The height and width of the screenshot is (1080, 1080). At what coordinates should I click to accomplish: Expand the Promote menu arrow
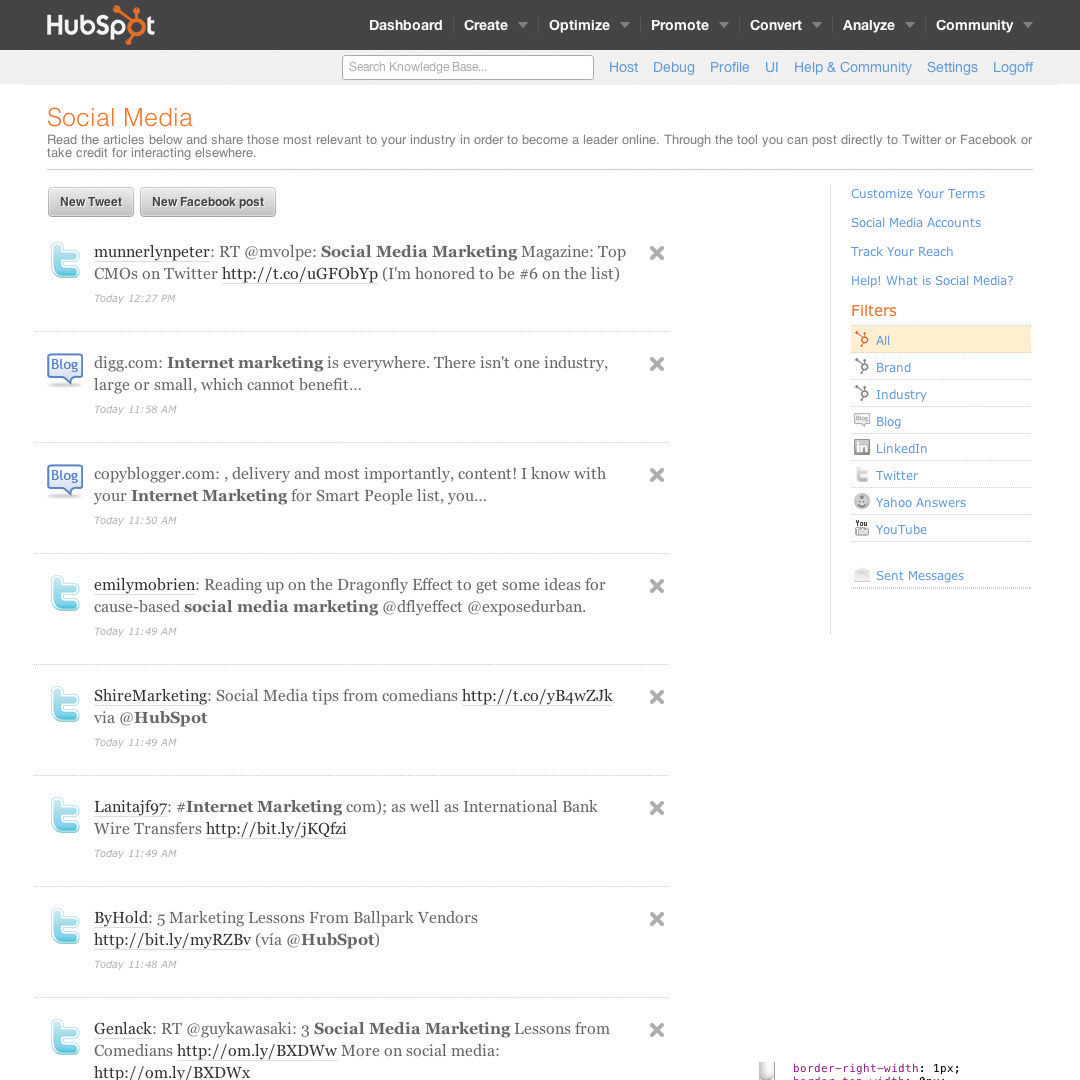pos(724,25)
